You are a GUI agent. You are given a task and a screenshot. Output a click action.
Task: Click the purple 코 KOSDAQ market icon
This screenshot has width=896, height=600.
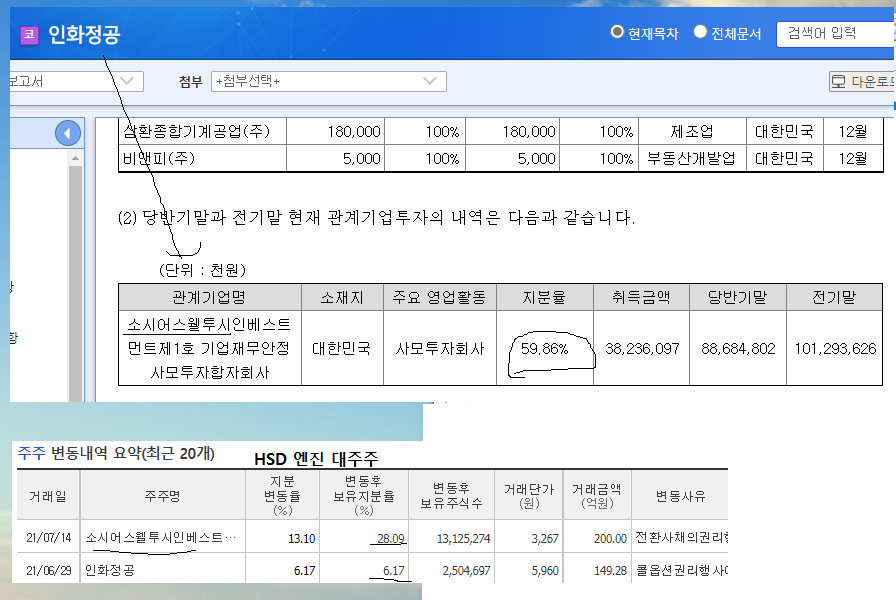point(30,35)
